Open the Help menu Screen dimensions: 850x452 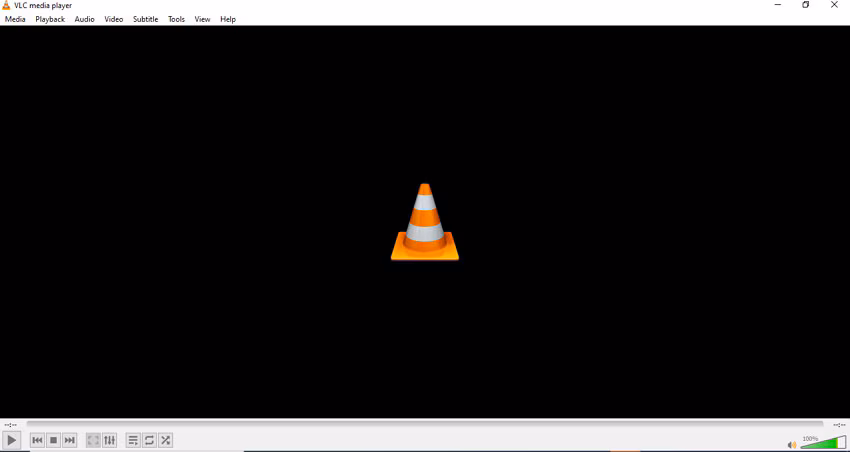(x=228, y=19)
